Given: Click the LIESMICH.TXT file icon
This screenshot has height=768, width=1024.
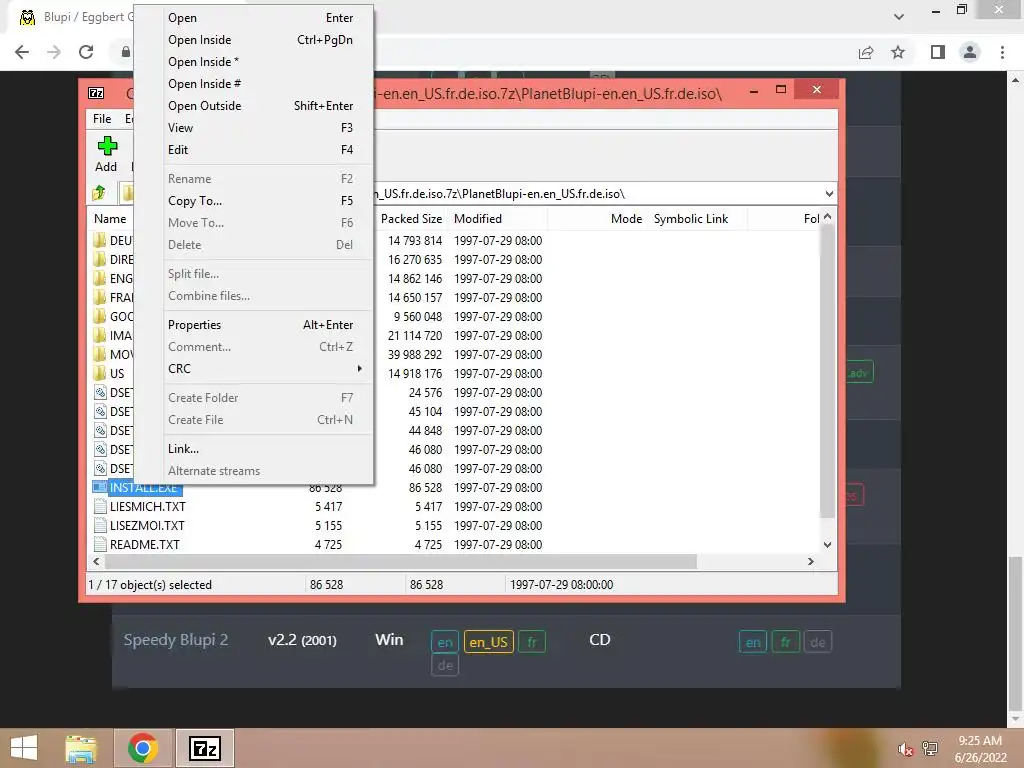Looking at the screenshot, I should [100, 506].
